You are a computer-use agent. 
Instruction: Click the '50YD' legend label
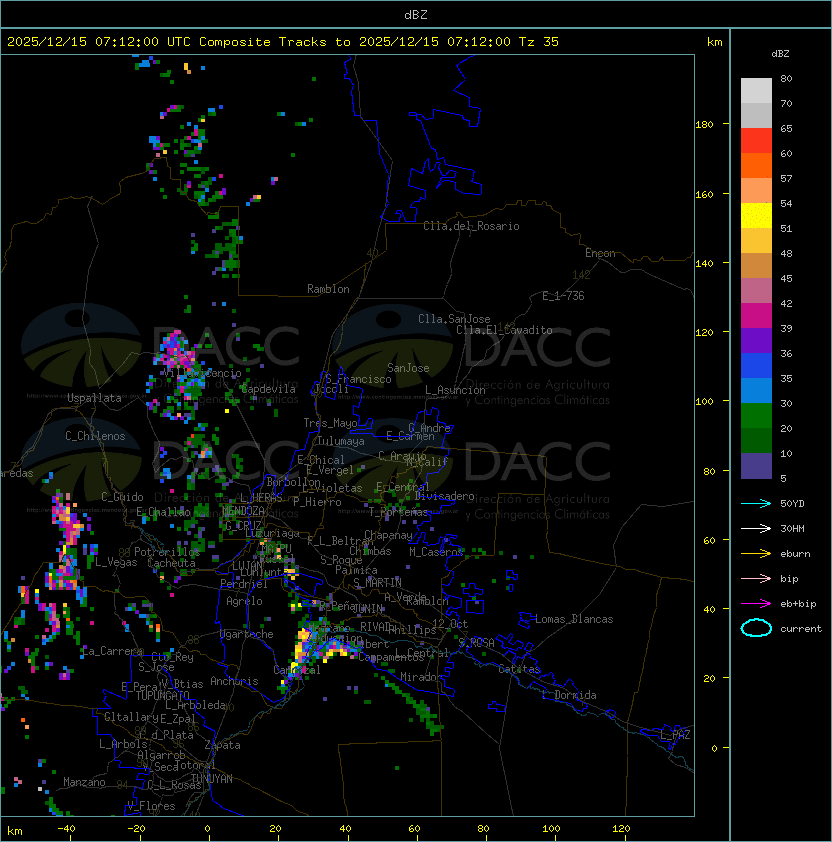(792, 504)
